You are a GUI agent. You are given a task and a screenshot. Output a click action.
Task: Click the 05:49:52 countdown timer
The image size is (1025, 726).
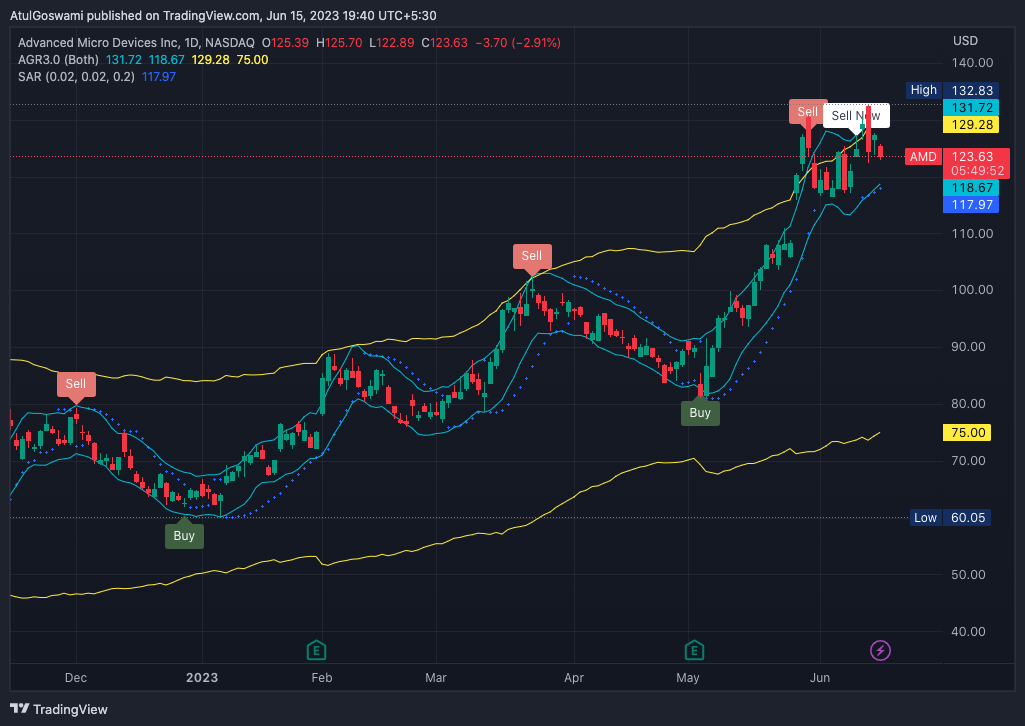(x=977, y=171)
